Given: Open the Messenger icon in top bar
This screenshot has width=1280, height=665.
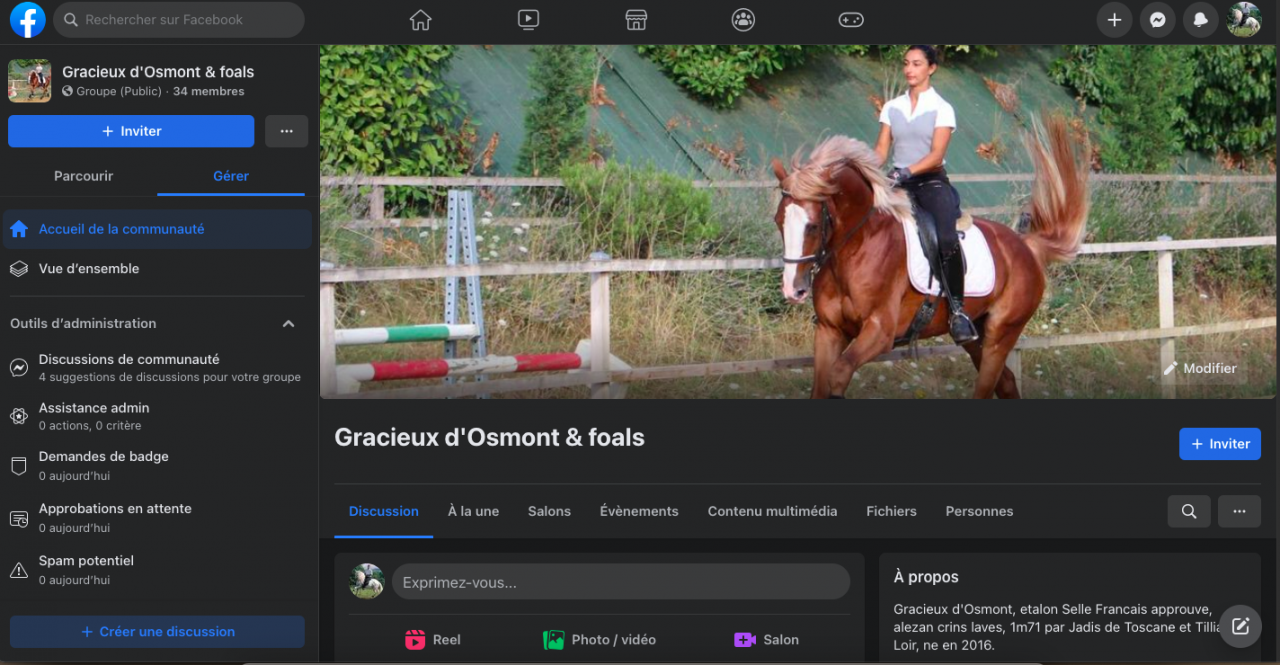Looking at the screenshot, I should click(x=1157, y=20).
